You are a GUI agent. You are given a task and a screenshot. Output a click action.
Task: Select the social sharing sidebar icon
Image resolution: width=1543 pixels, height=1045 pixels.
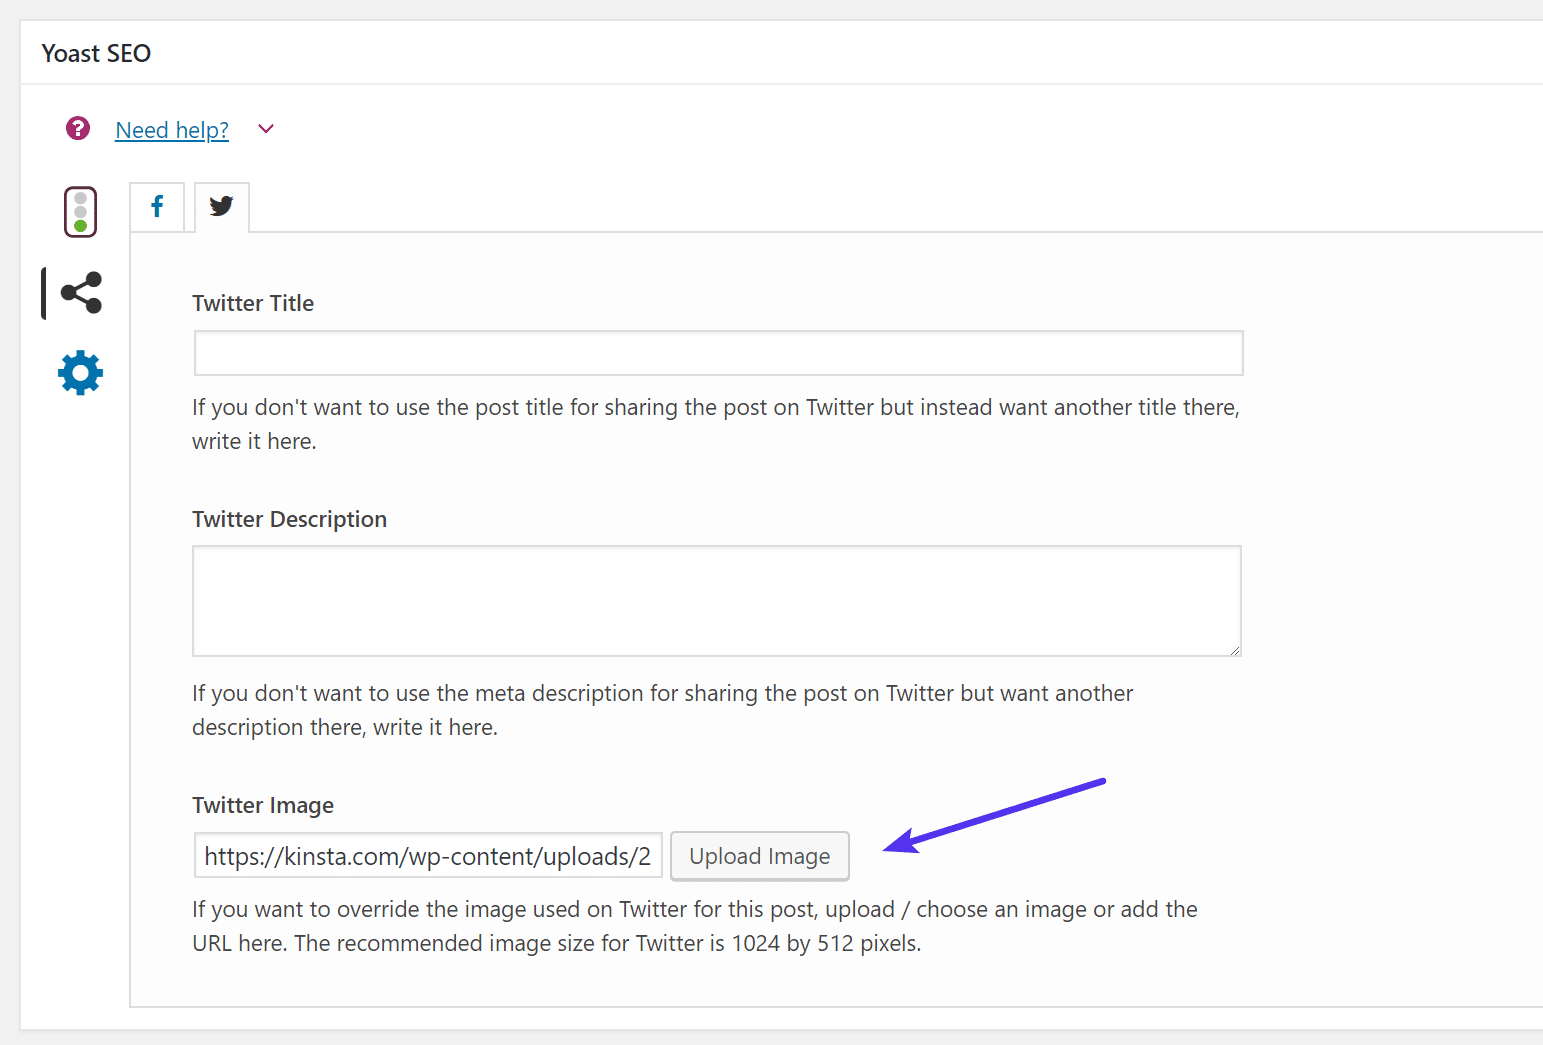coord(80,292)
